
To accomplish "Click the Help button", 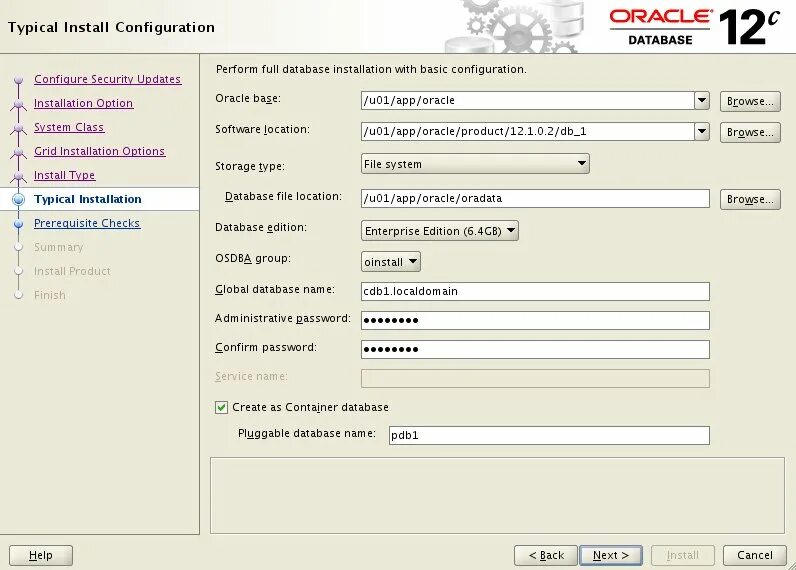I will click(41, 555).
